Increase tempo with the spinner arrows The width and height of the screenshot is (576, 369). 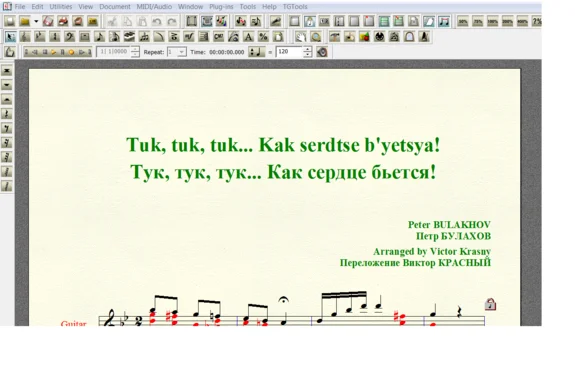pyautogui.click(x=308, y=49)
